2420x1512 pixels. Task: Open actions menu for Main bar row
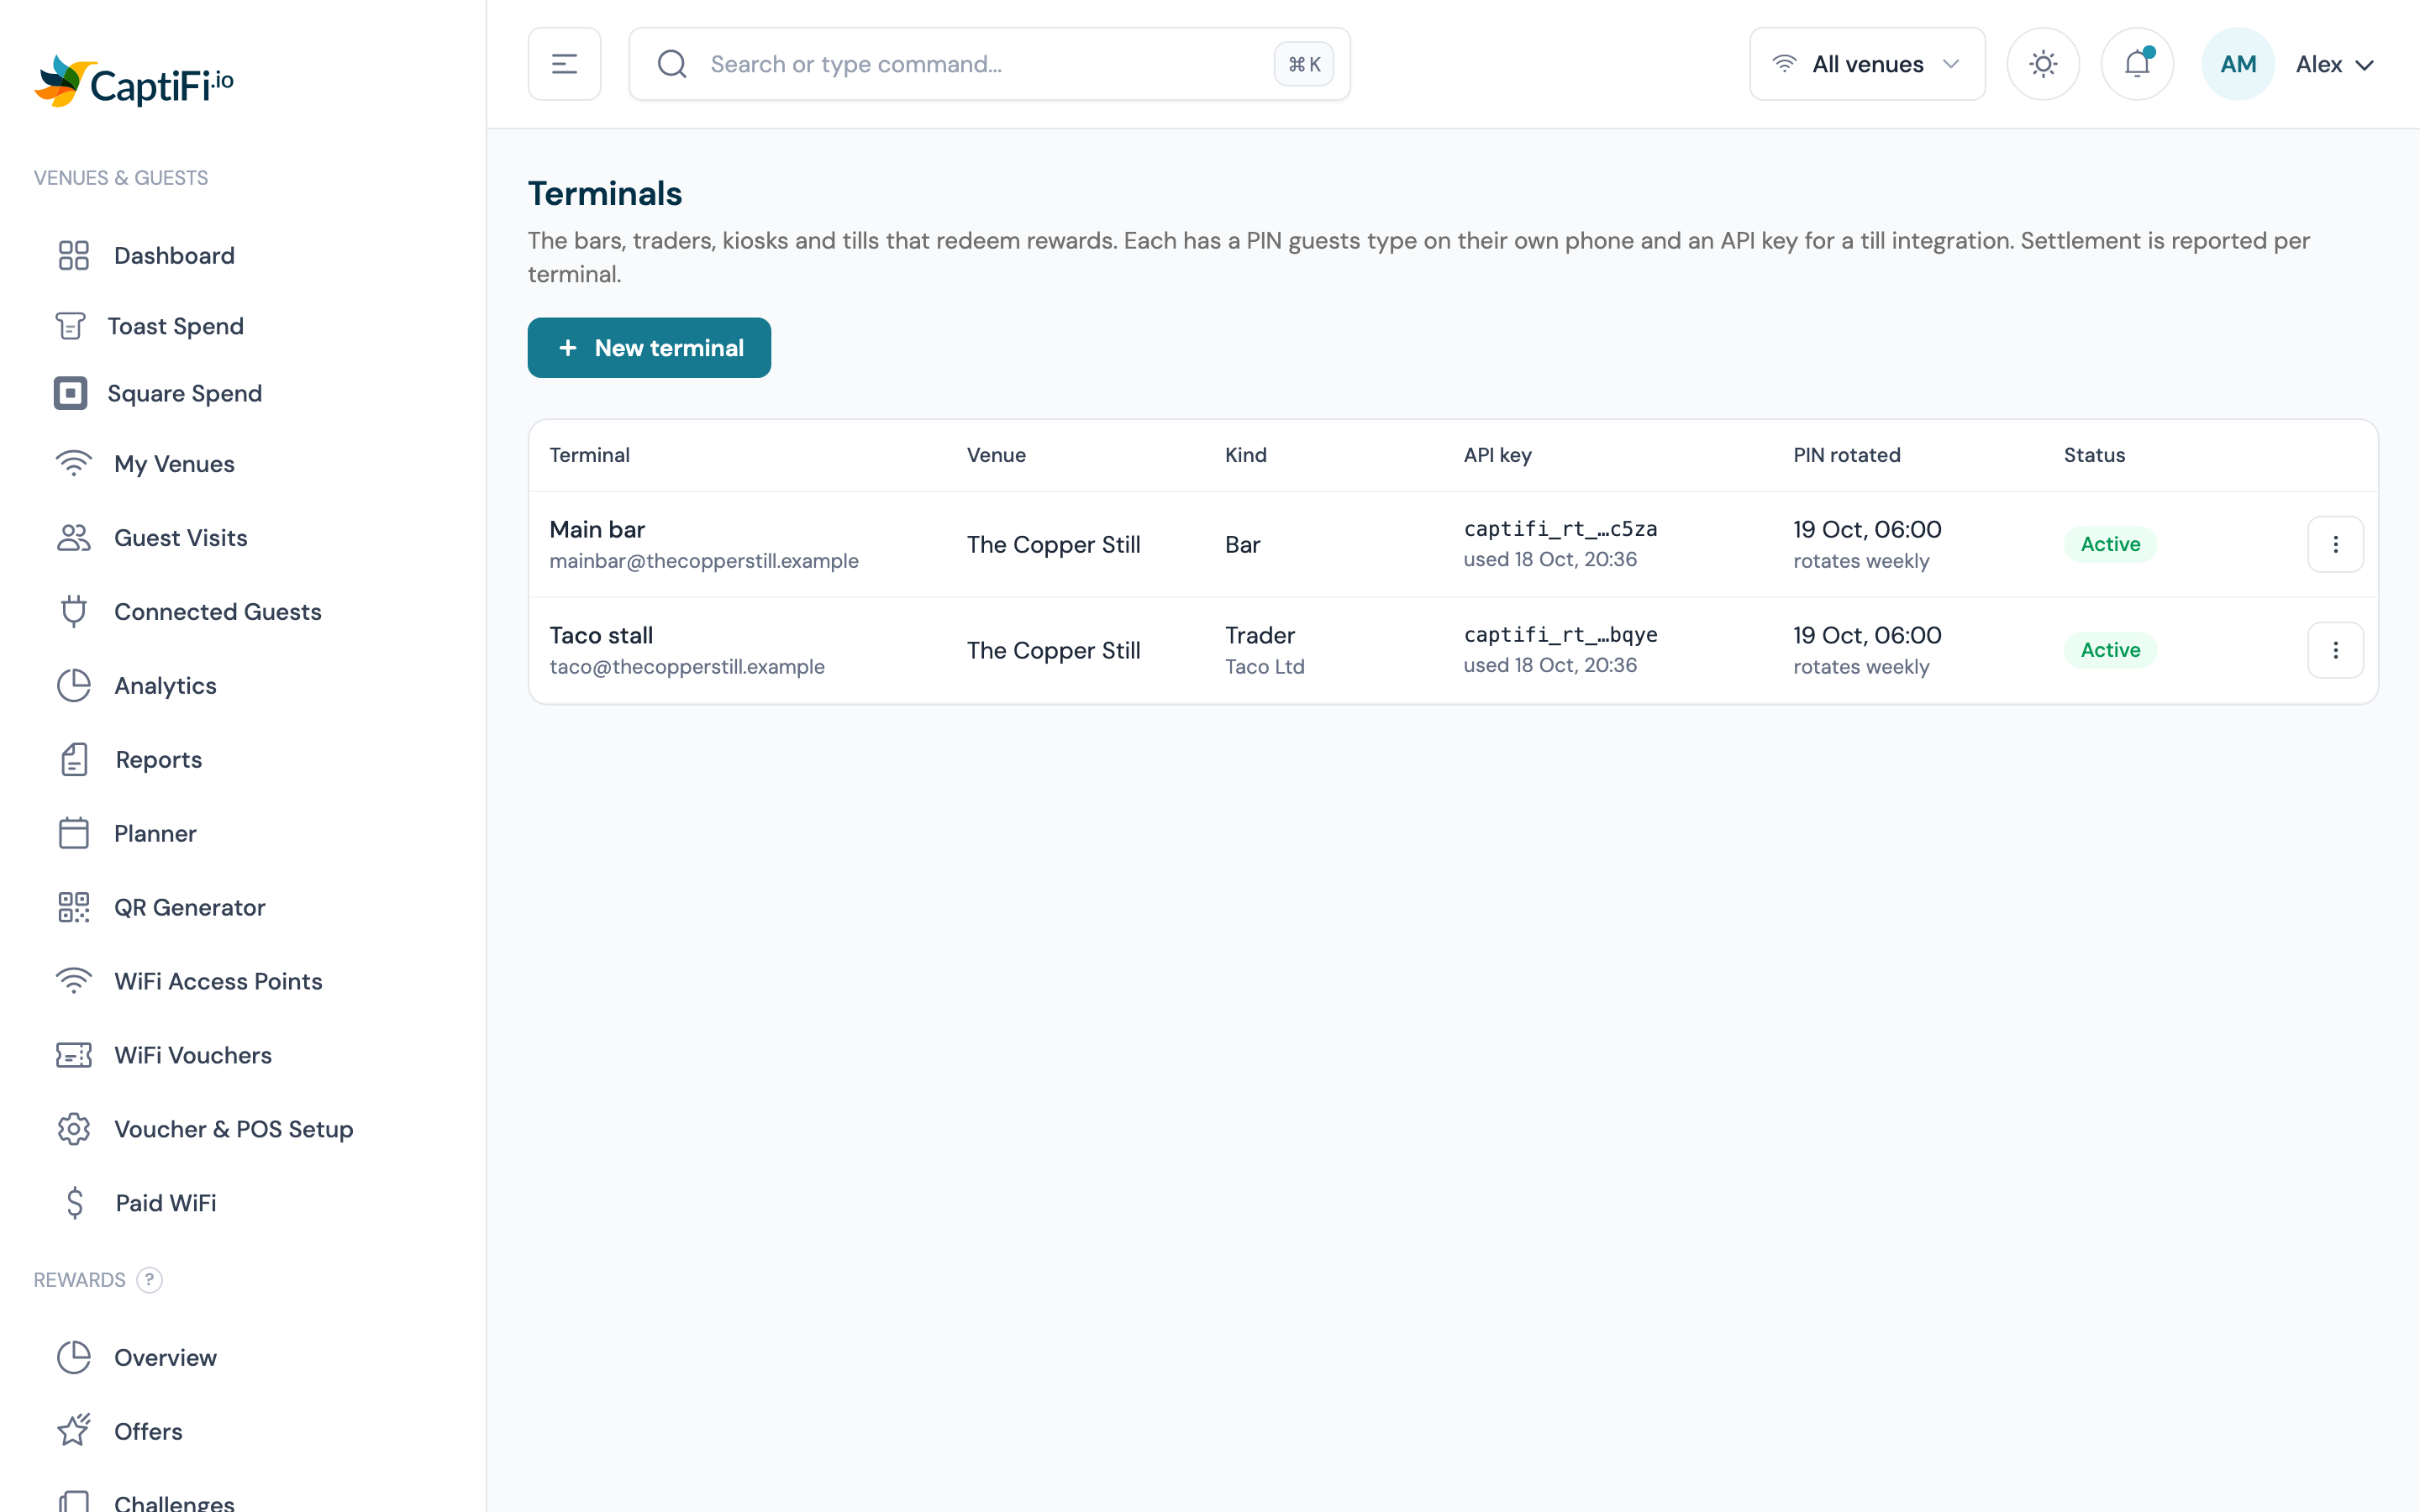[2335, 544]
